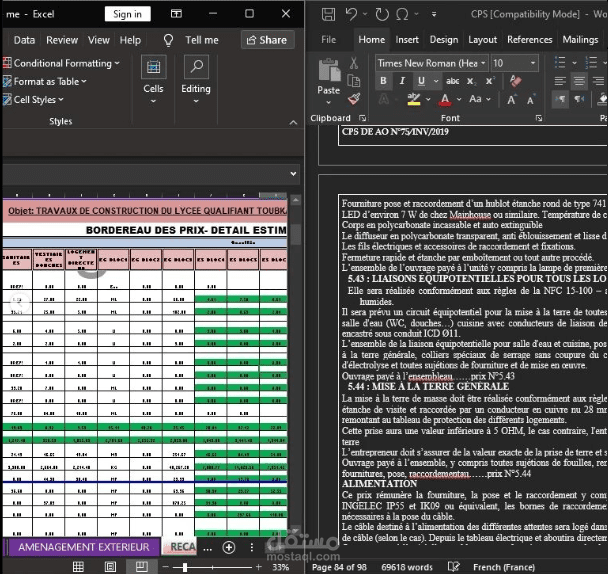Click the Excel vertical scrollbar up arrow
This screenshot has width=608, height=574.
[x=295, y=201]
